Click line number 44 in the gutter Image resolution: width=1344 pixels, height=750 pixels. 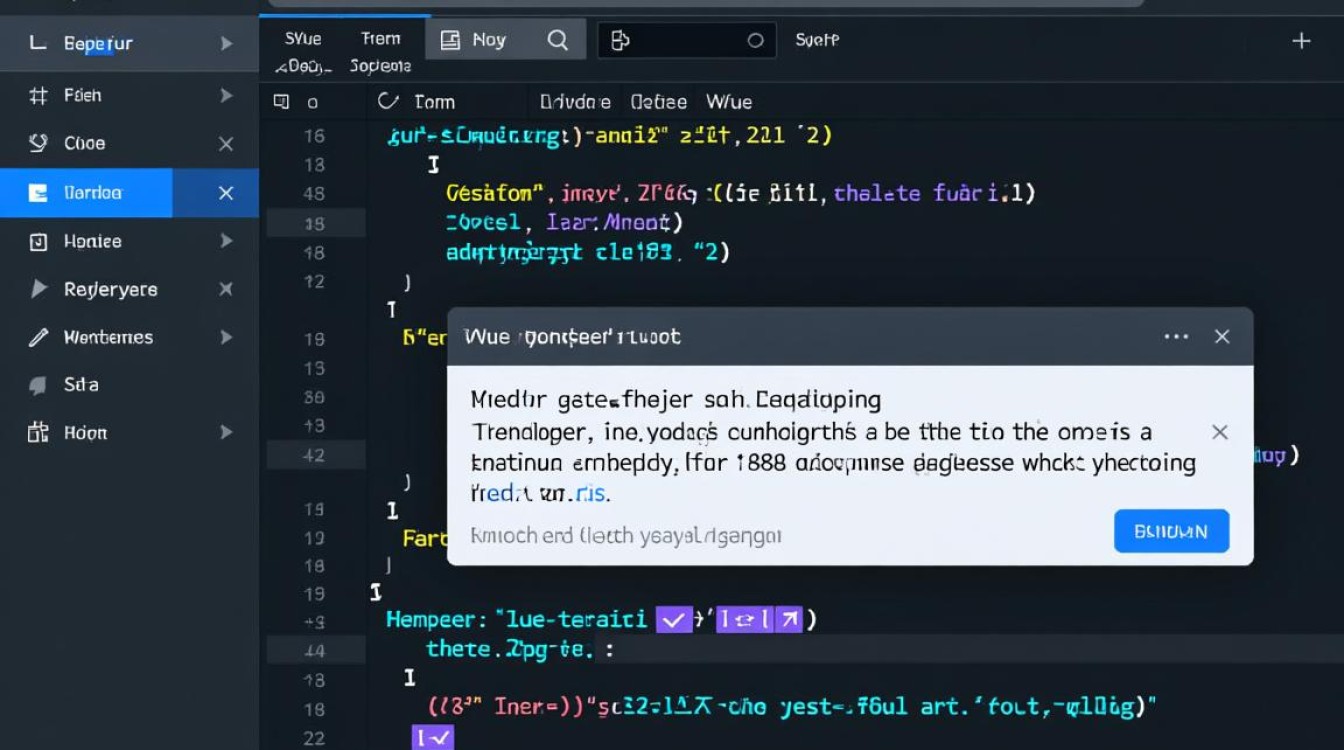tap(314, 651)
